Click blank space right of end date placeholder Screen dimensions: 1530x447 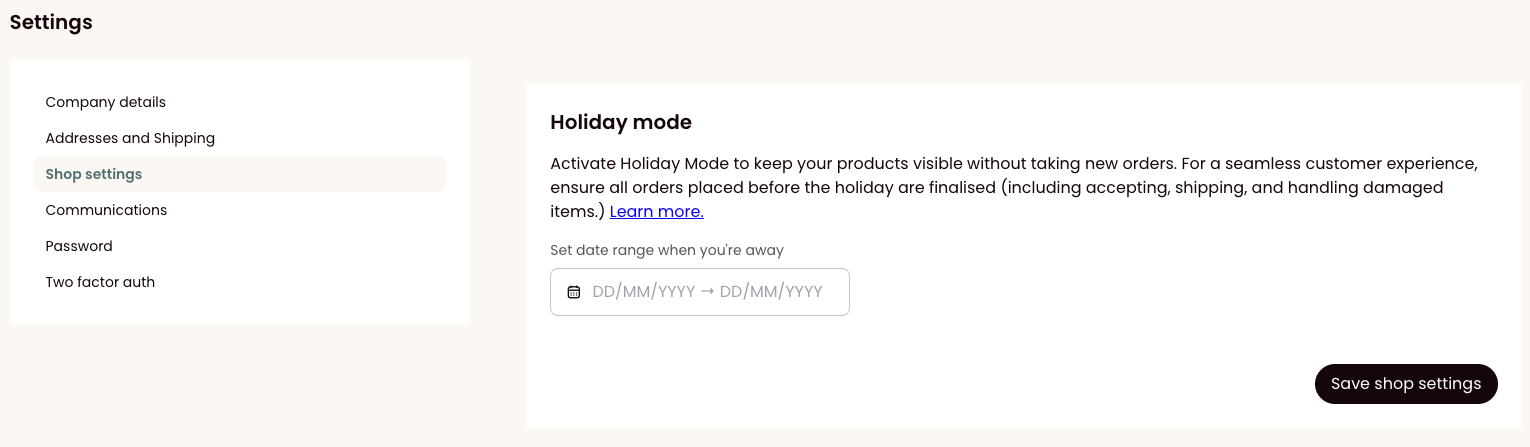click(x=836, y=292)
